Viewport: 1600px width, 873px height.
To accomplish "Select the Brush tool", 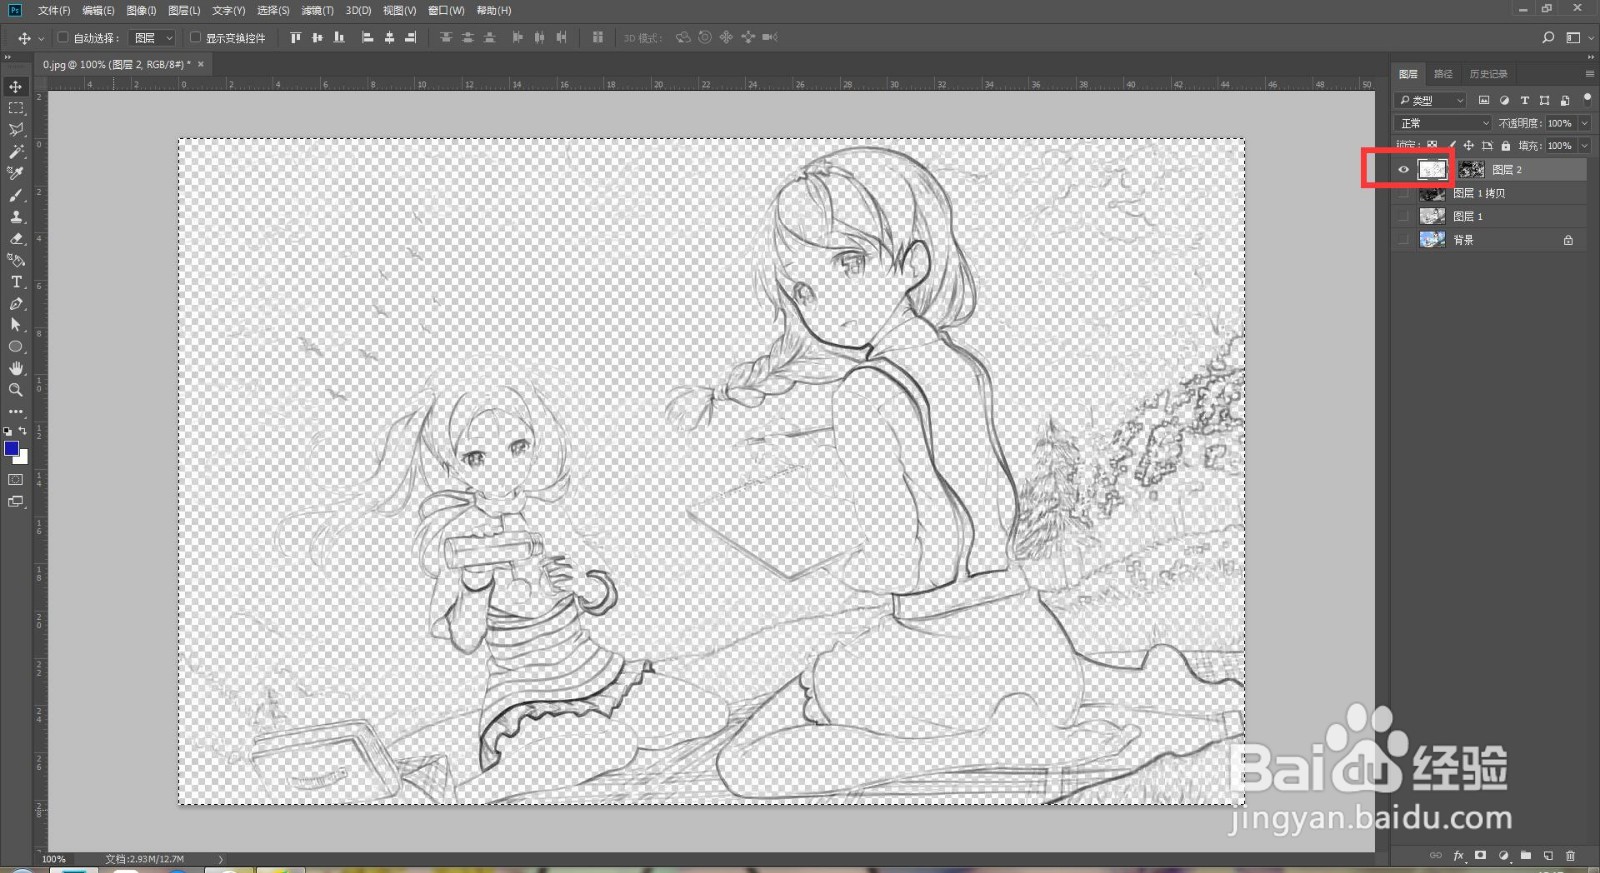I will [x=16, y=195].
